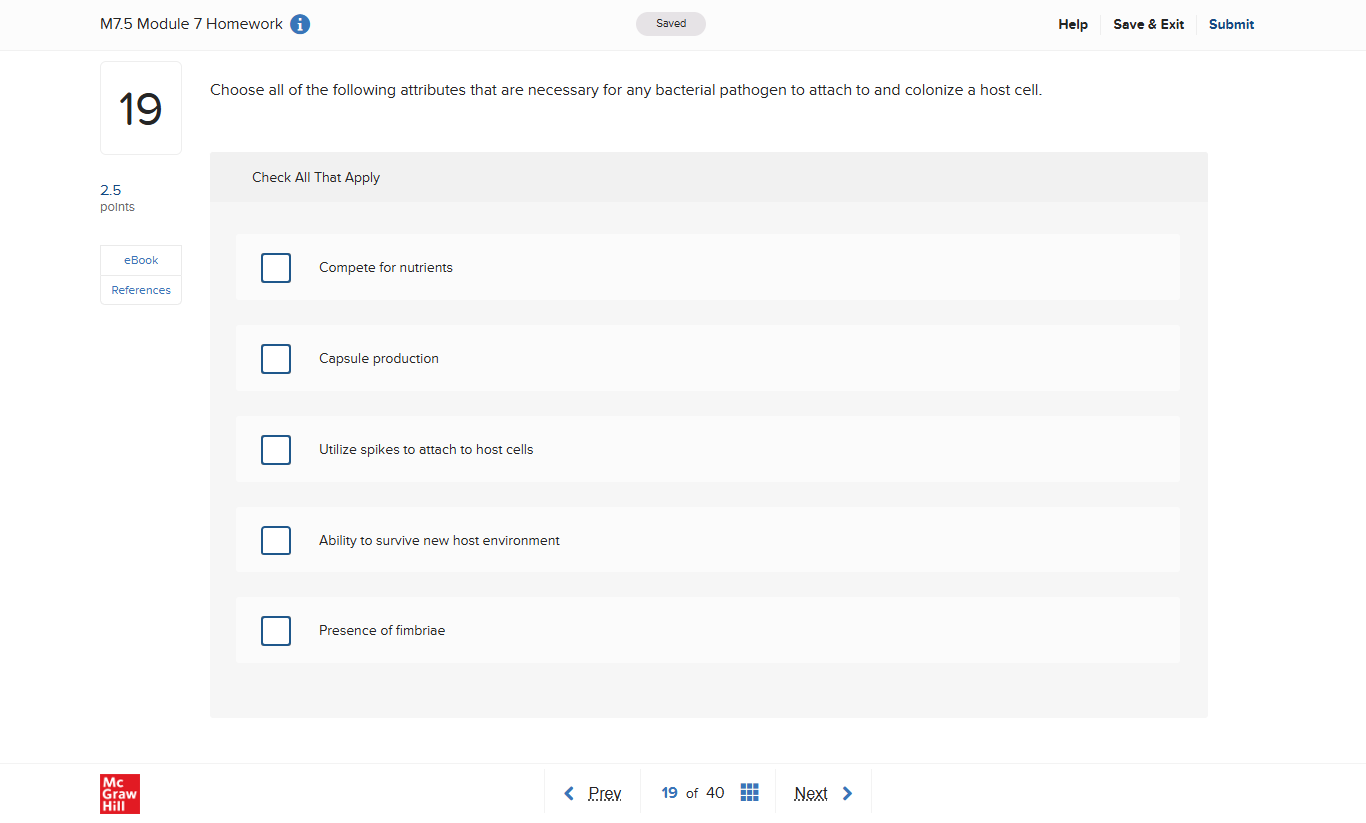Go to the previous question via Prev
Image resolution: width=1366 pixels, height=823 pixels.
[x=604, y=792]
